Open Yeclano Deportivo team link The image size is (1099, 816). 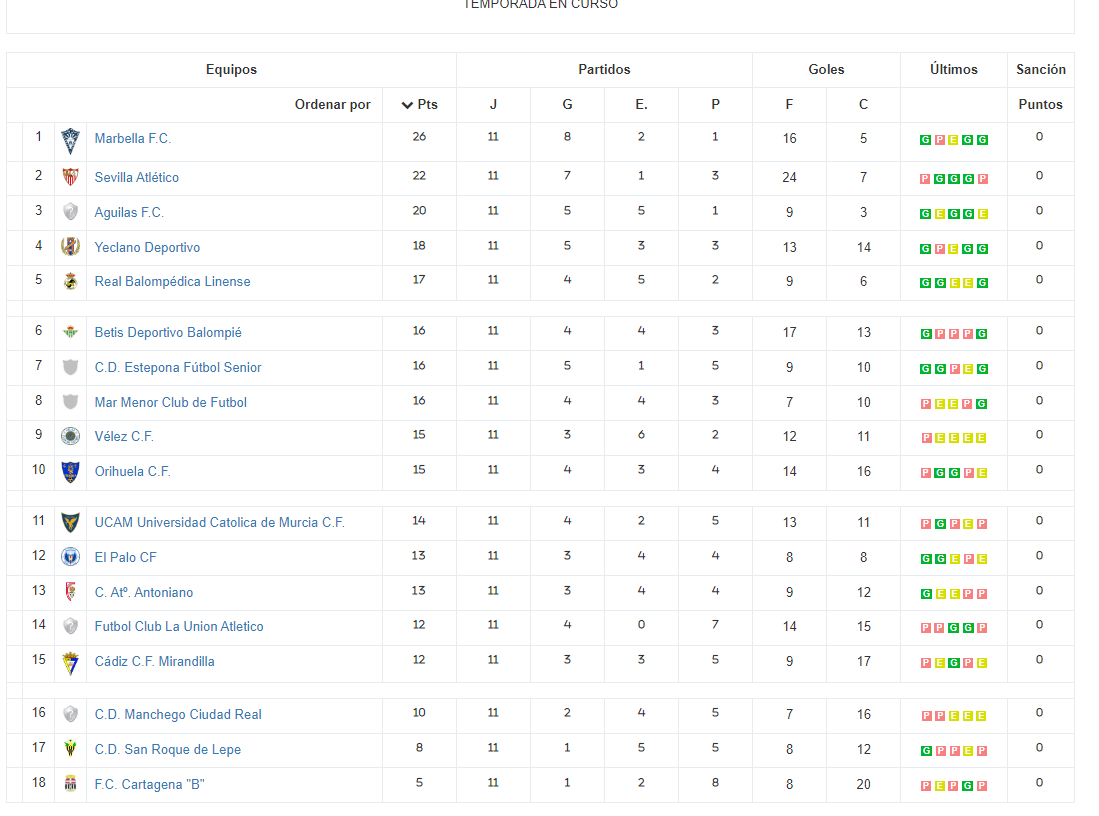[147, 247]
